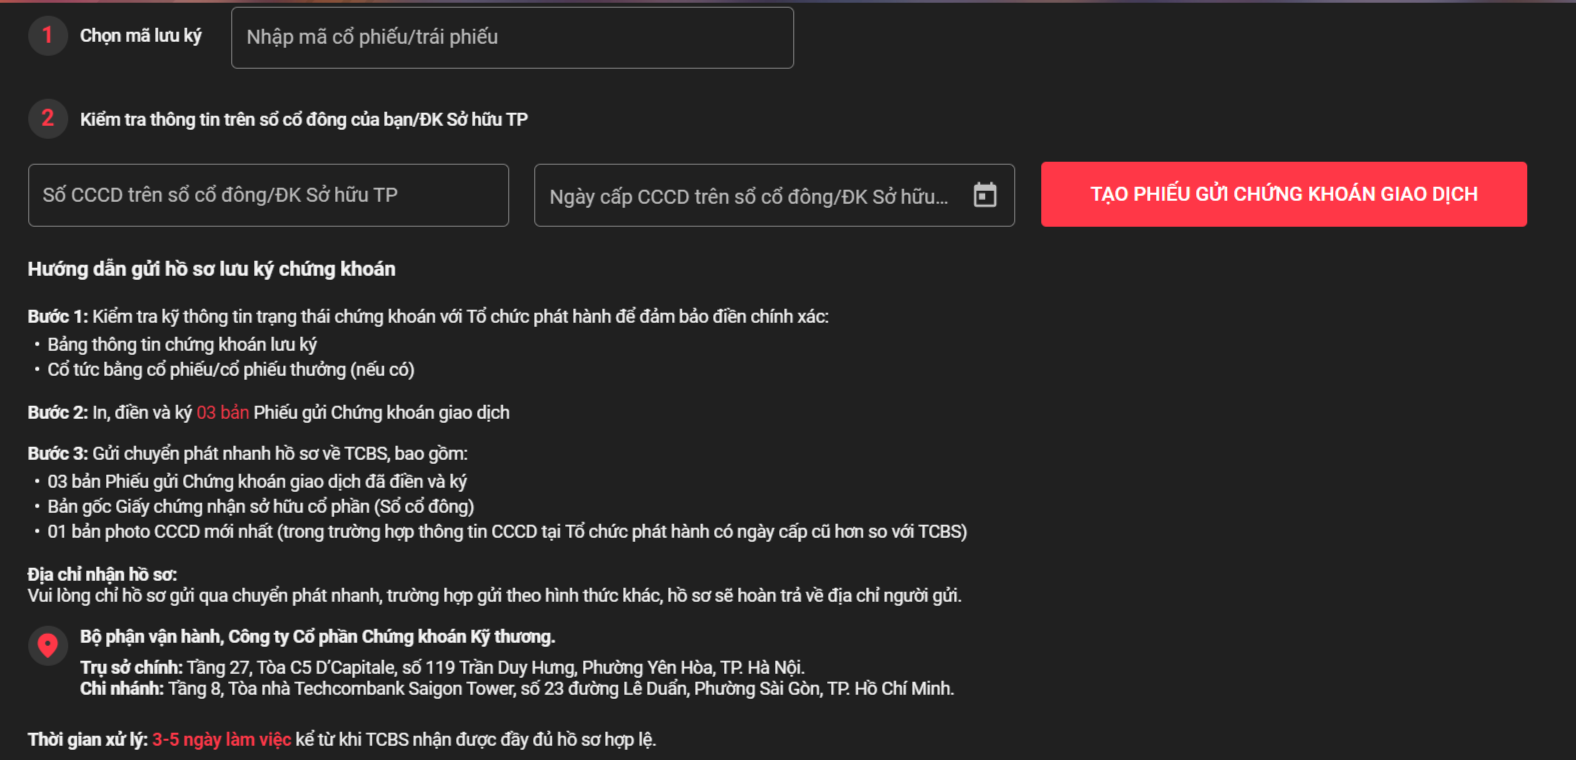Image resolution: width=1576 pixels, height=760 pixels.
Task: Click the 'Địa chỉ nhận hồ sơ' label
Action: 102,574
